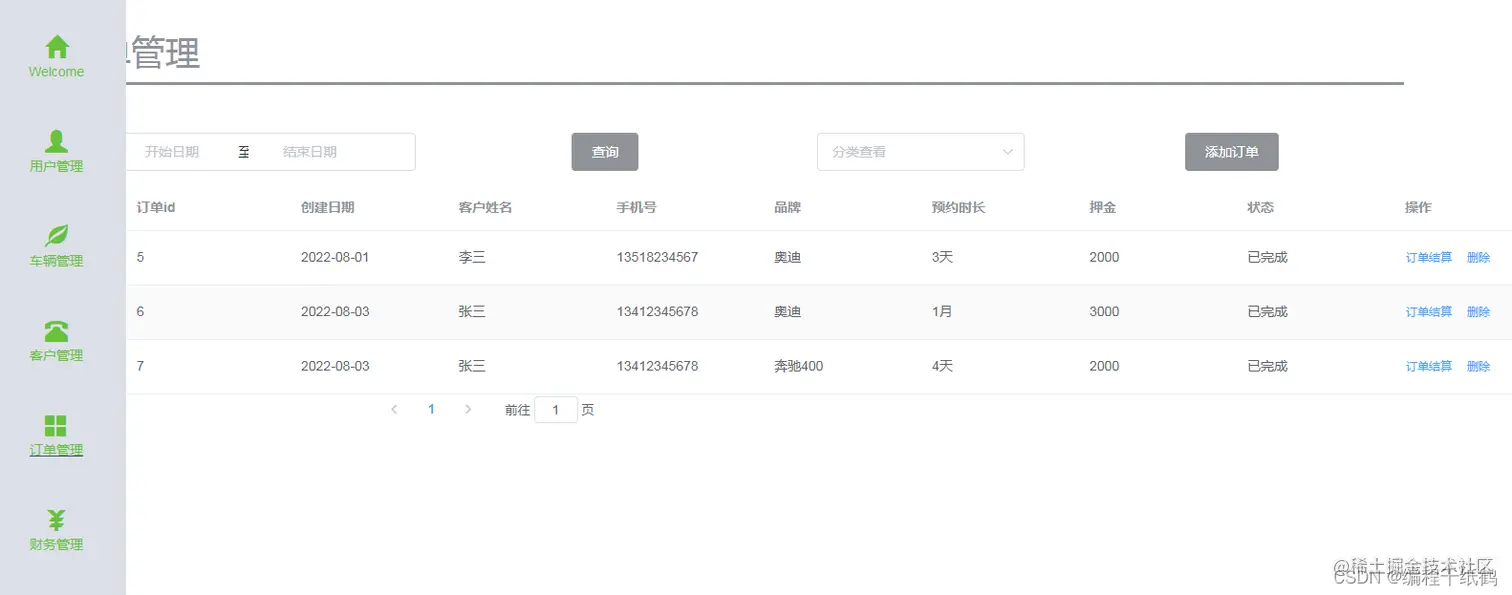1512x595 pixels.
Task: Click the 查询 button
Action: [605, 152]
